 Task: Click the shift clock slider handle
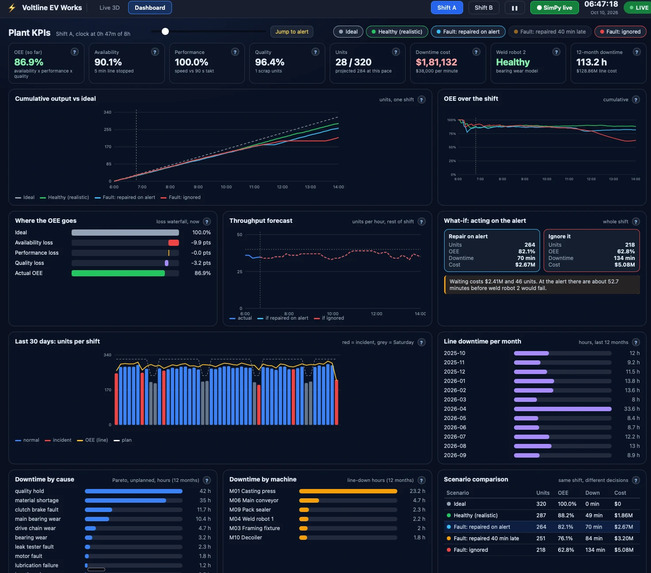(165, 32)
